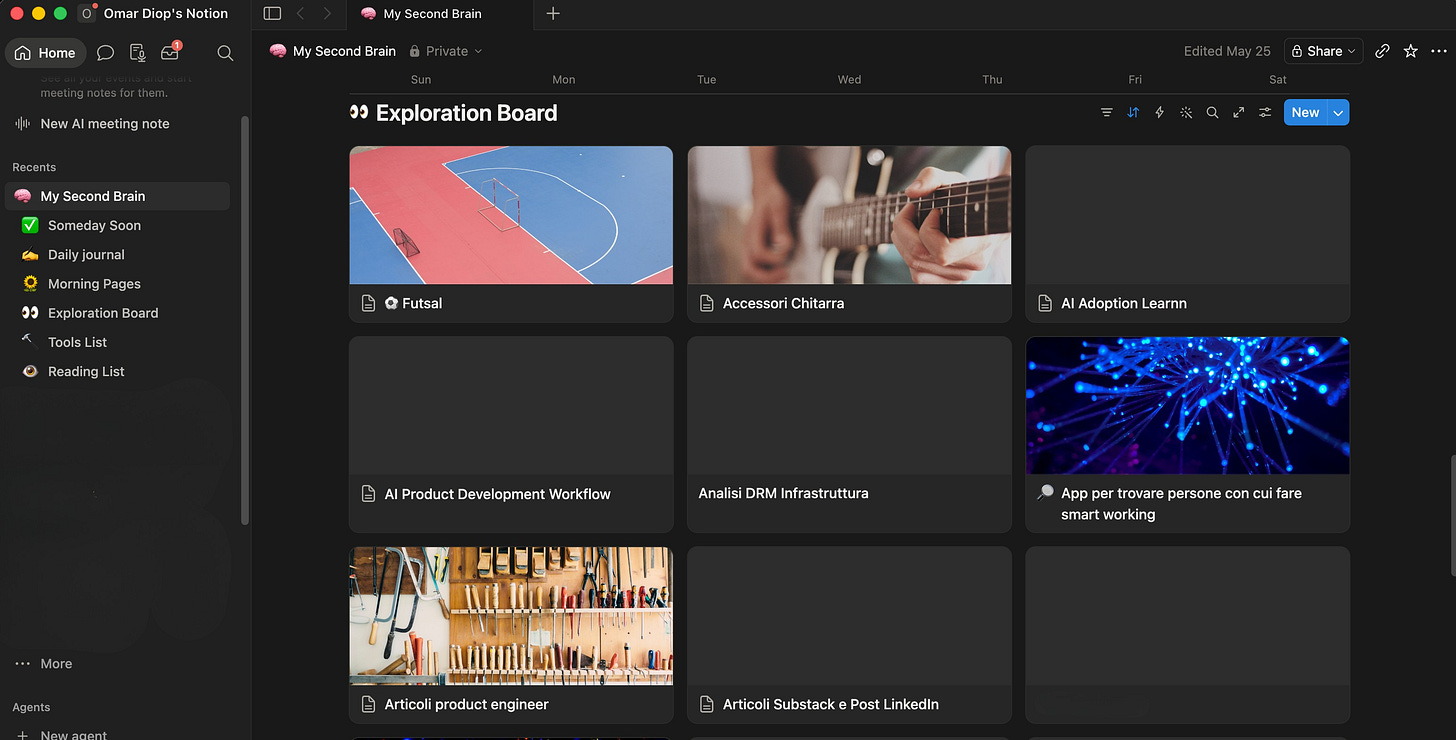Open My Second Brain in Recents

pos(117,196)
